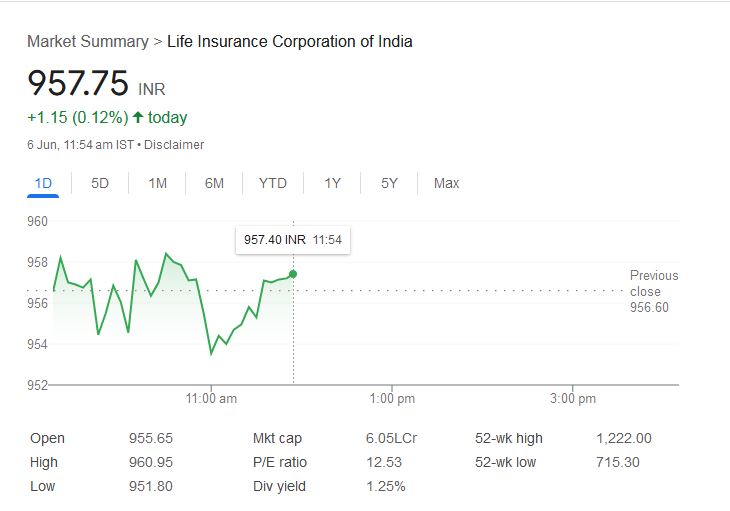Click the 52-wk high value 1,222.00
Viewport: 730px width, 511px height.
pyautogui.click(x=623, y=438)
